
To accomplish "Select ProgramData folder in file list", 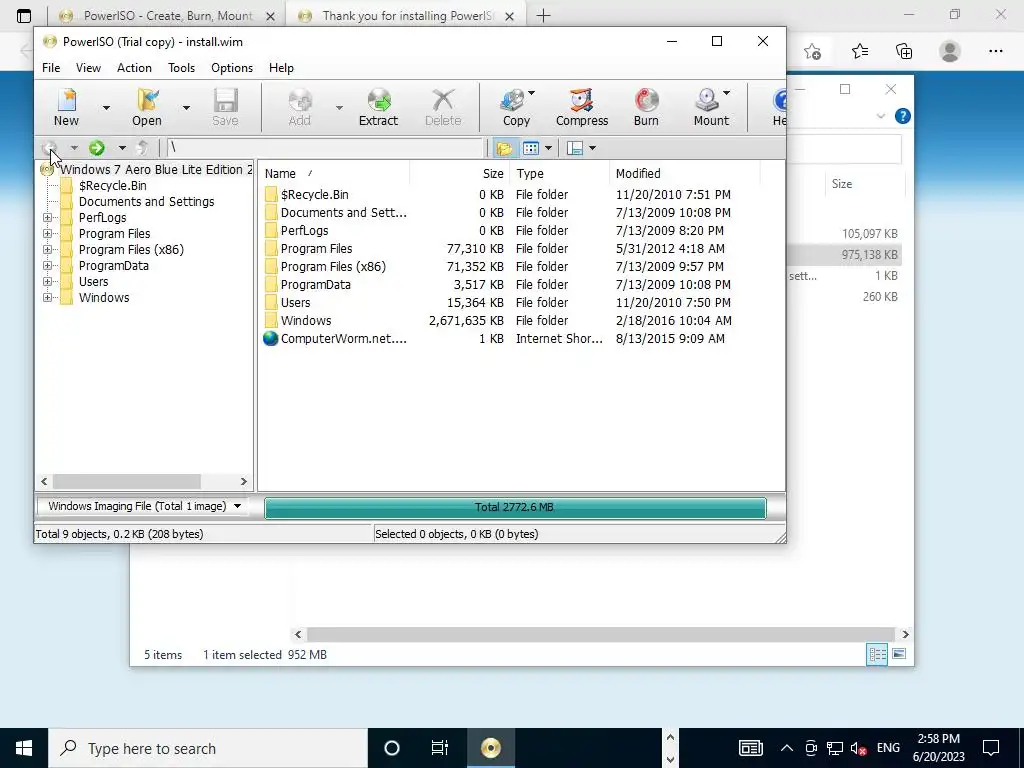I will (x=315, y=285).
